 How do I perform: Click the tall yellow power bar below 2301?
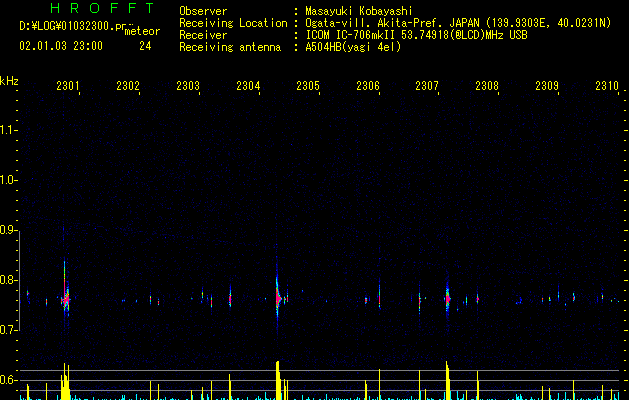tap(65, 381)
